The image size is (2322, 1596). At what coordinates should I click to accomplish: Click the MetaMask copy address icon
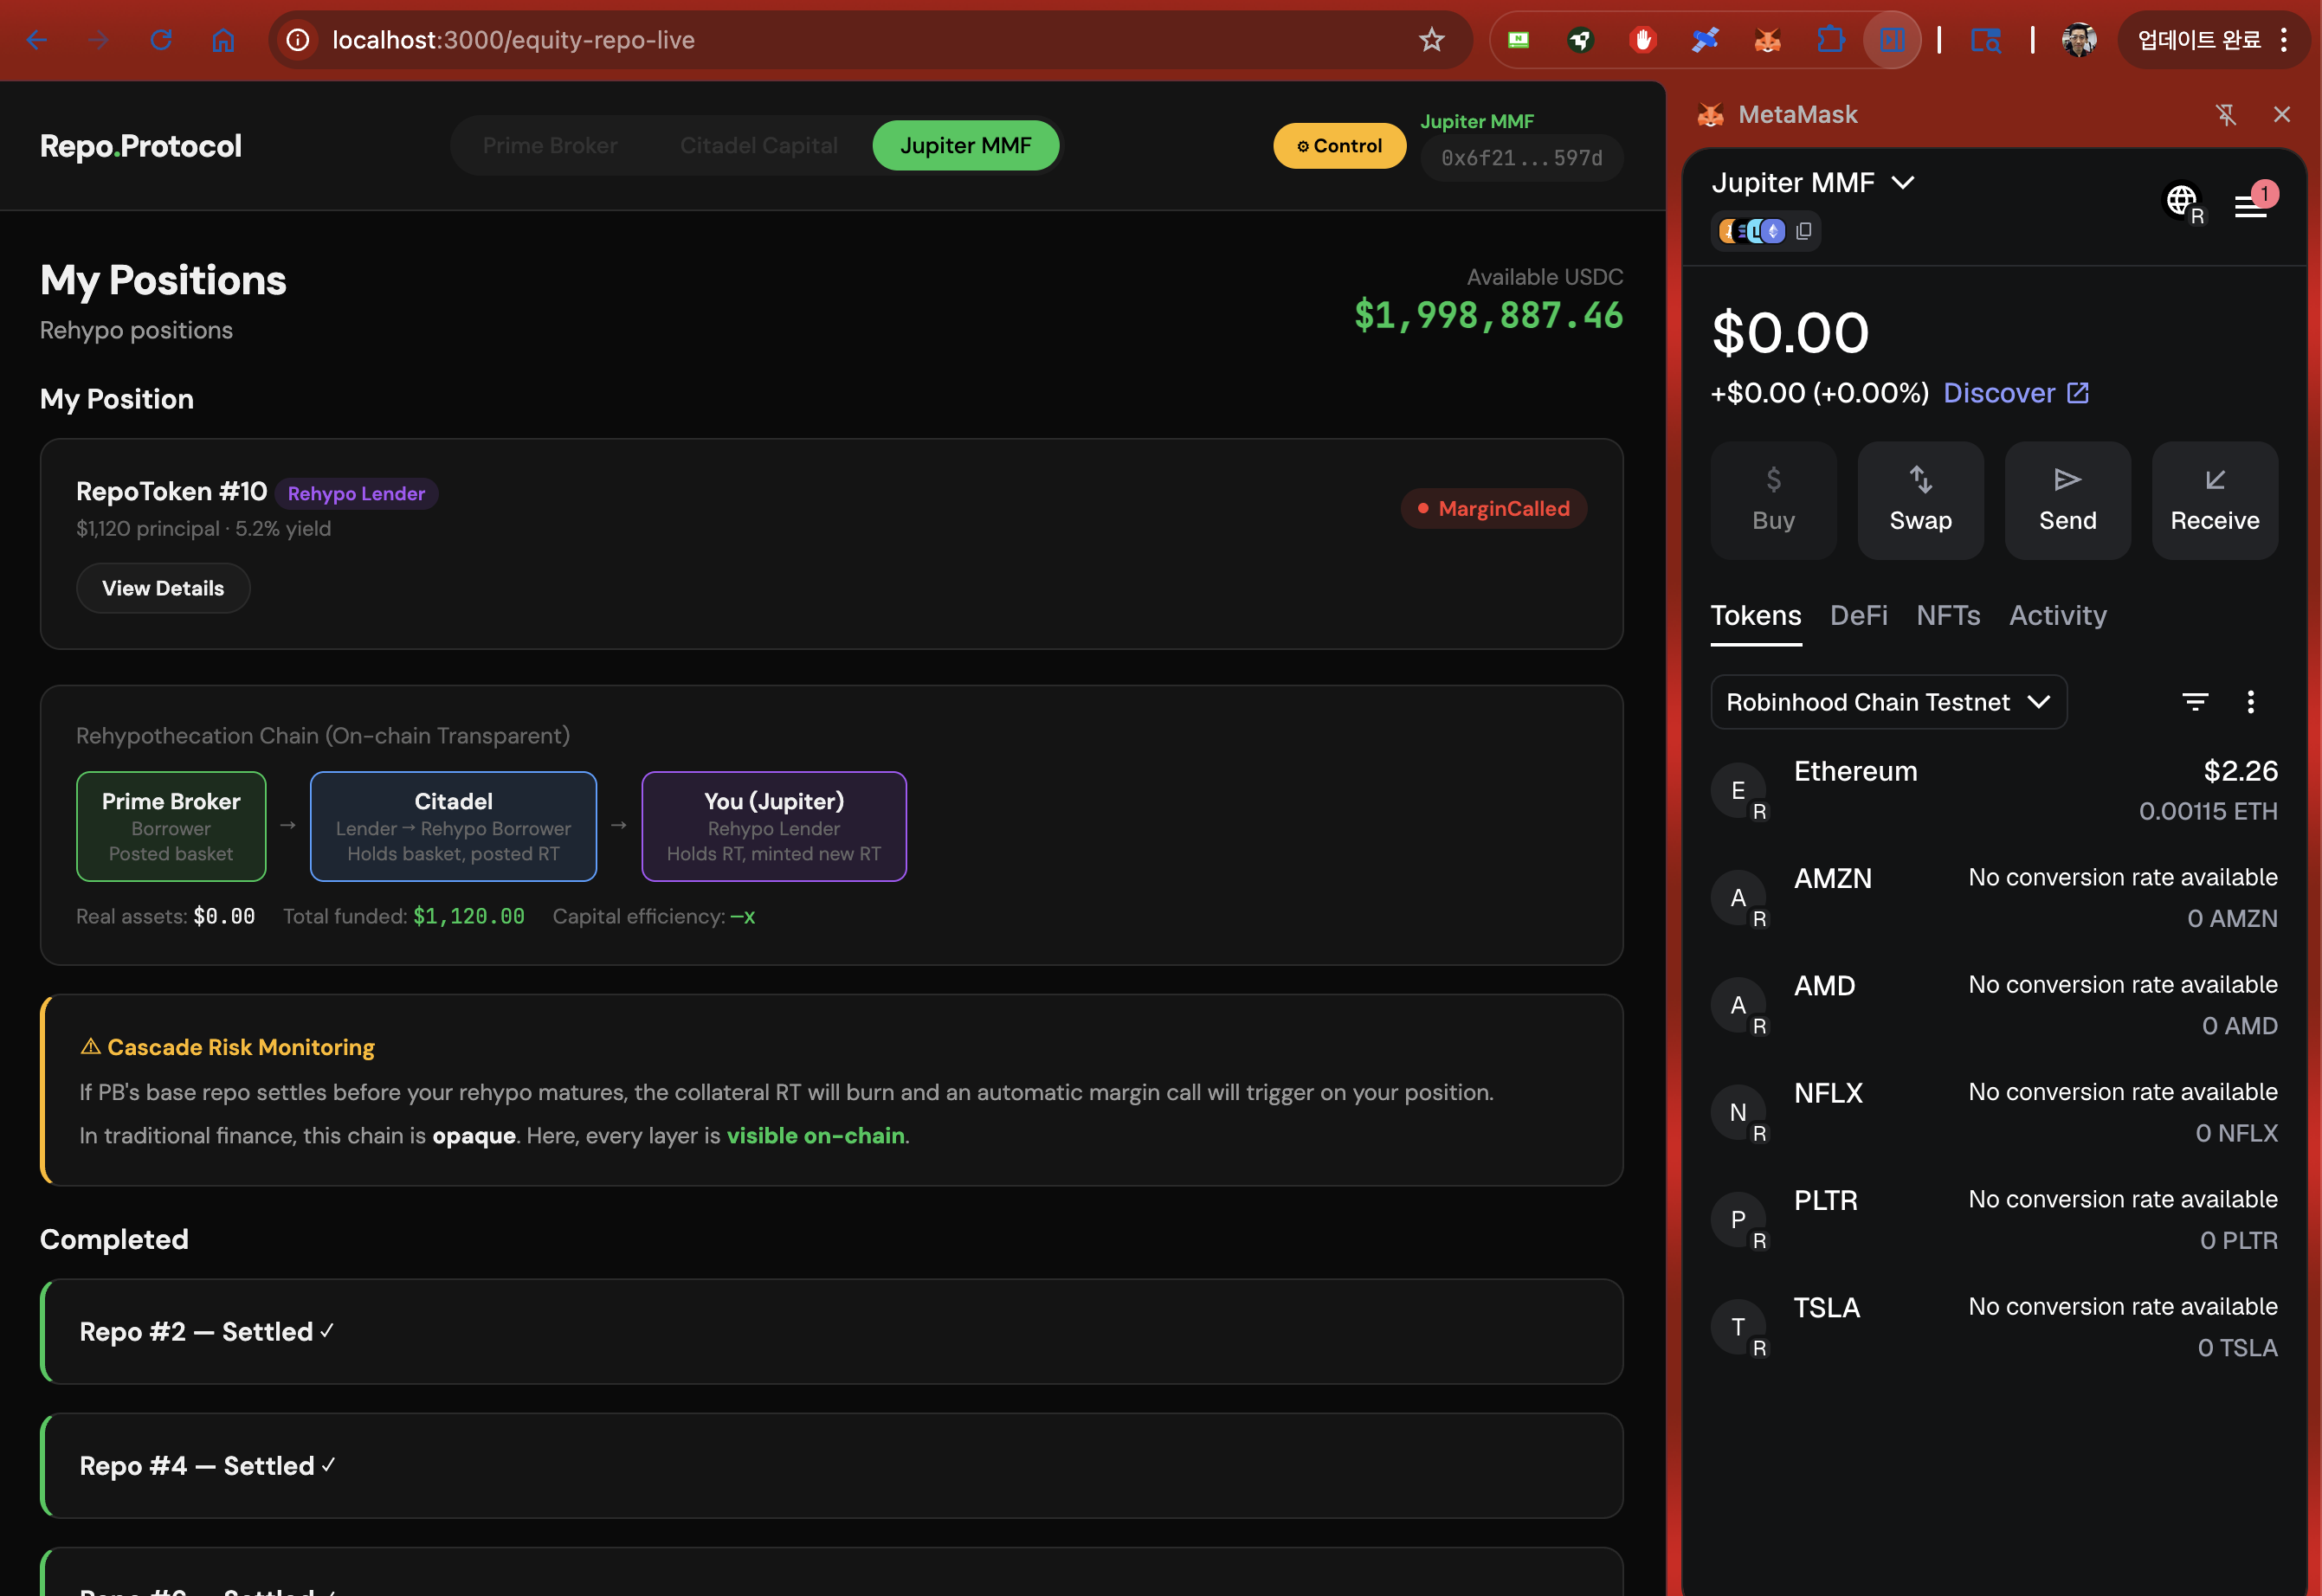tap(1803, 231)
